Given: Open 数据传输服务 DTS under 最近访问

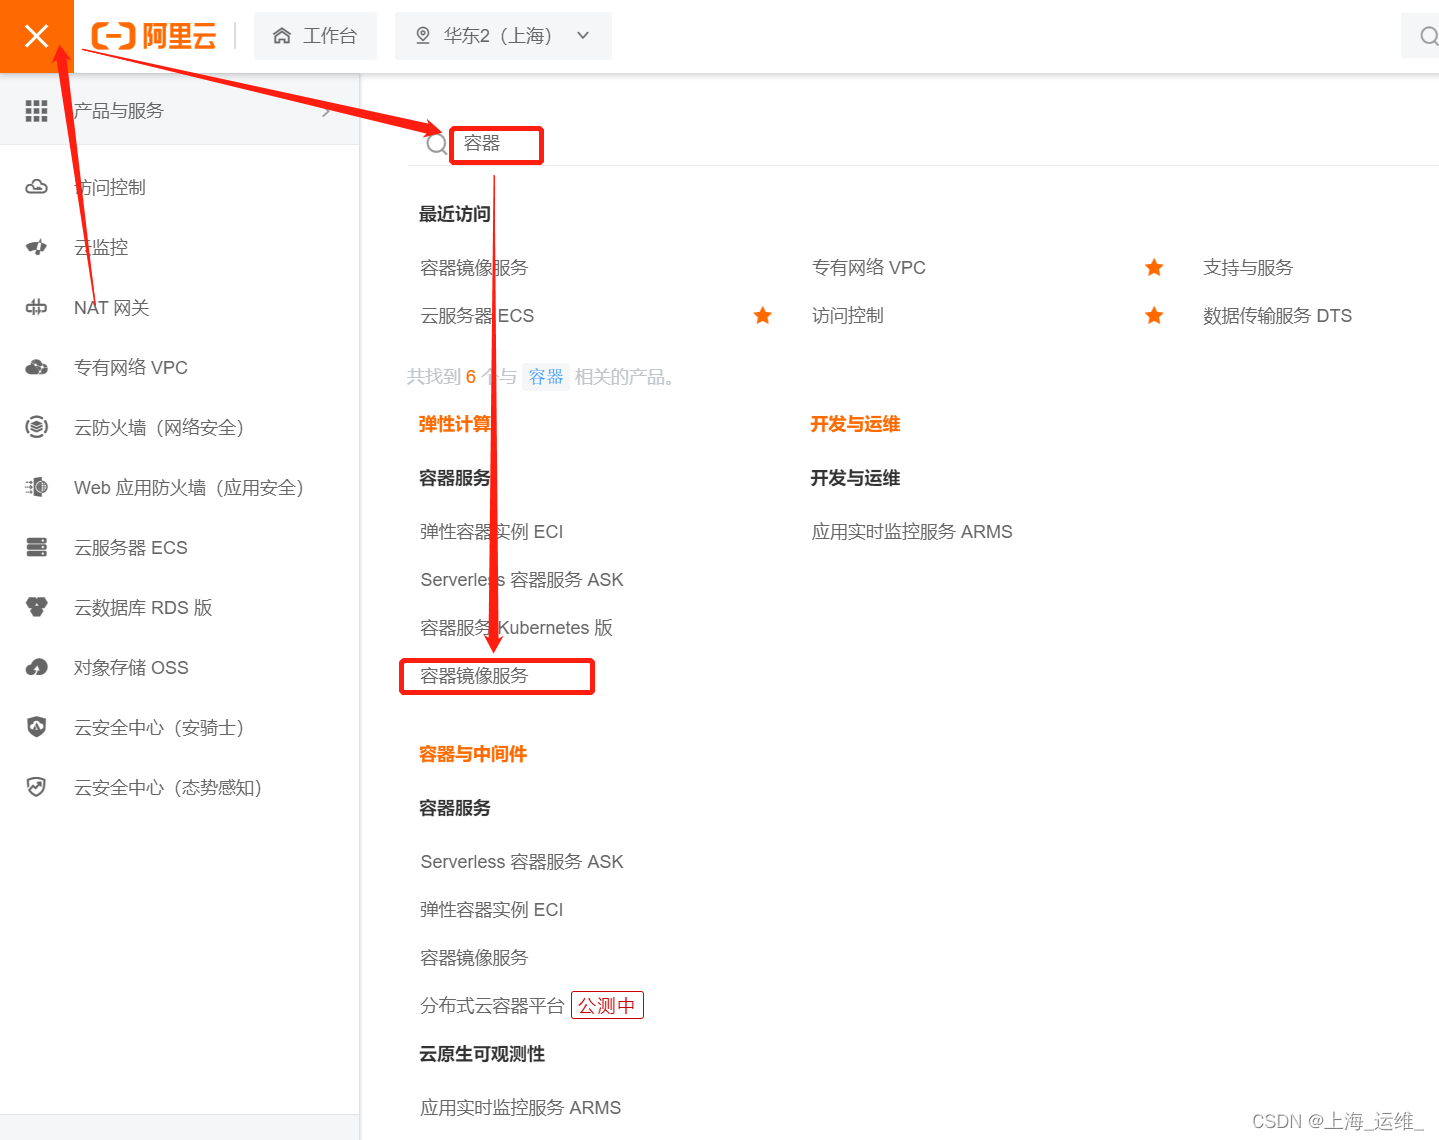Looking at the screenshot, I should click(1277, 315).
